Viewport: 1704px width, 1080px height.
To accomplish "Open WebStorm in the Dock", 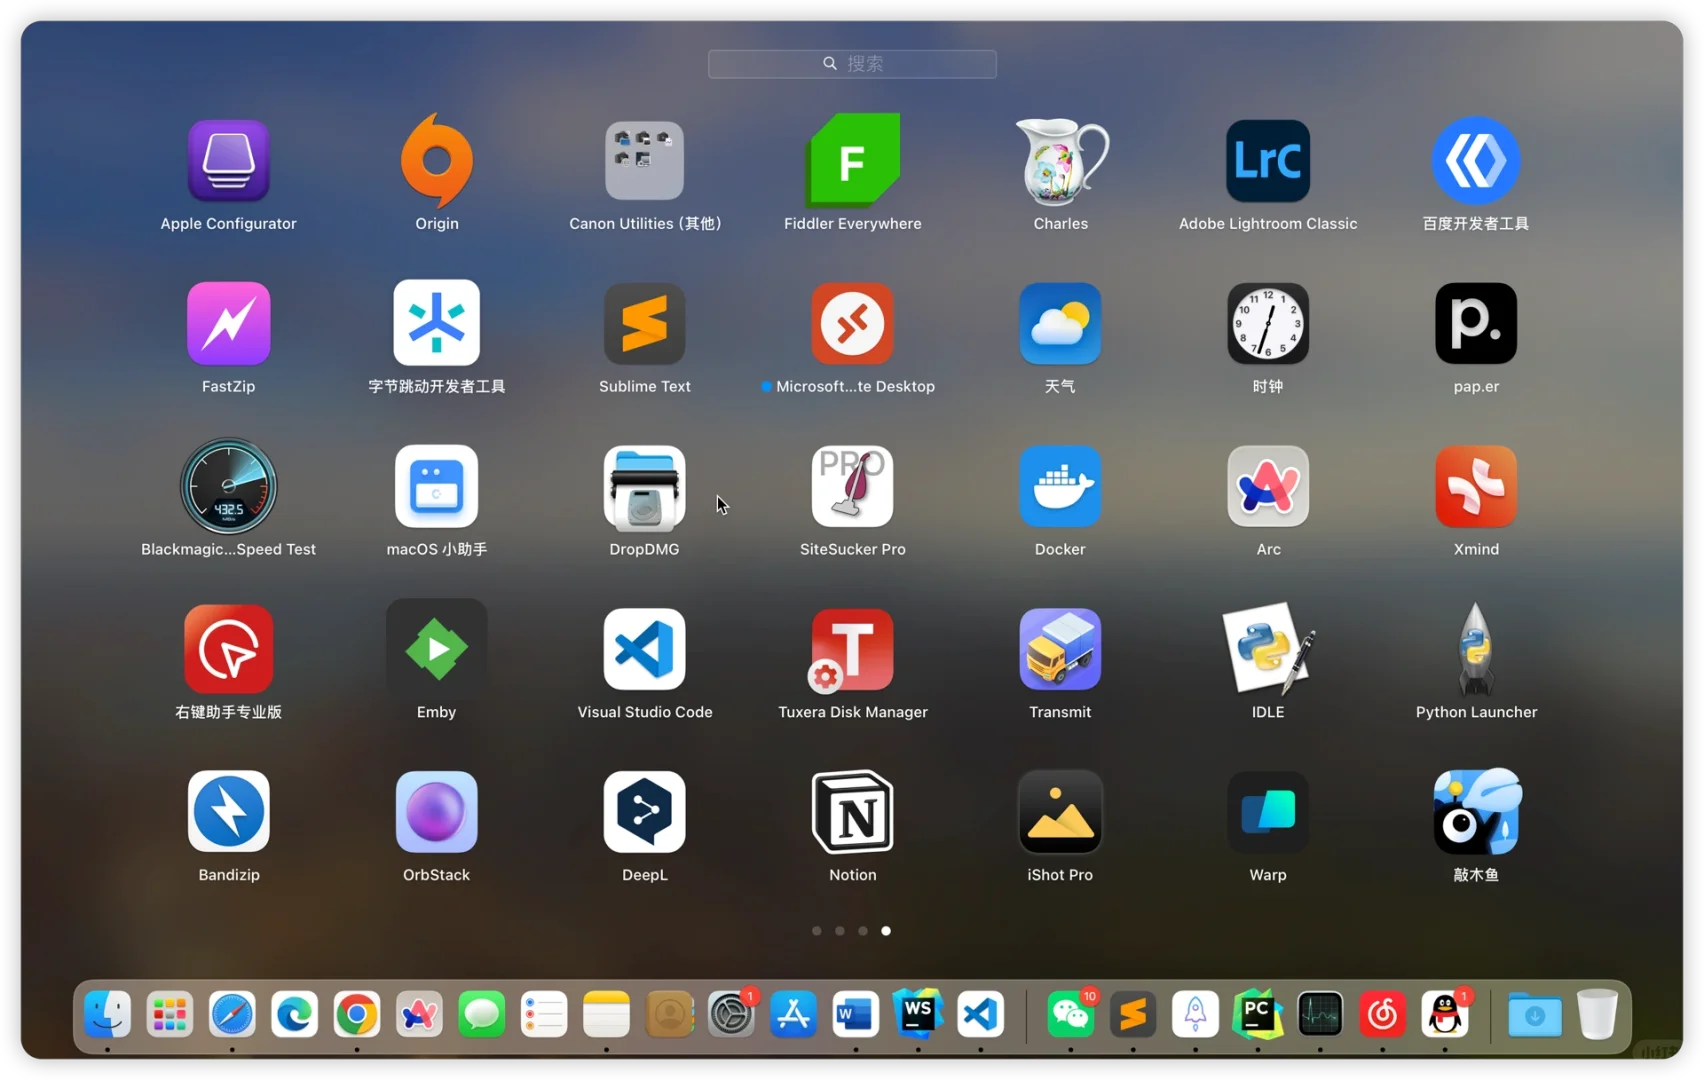I will 918,1015.
